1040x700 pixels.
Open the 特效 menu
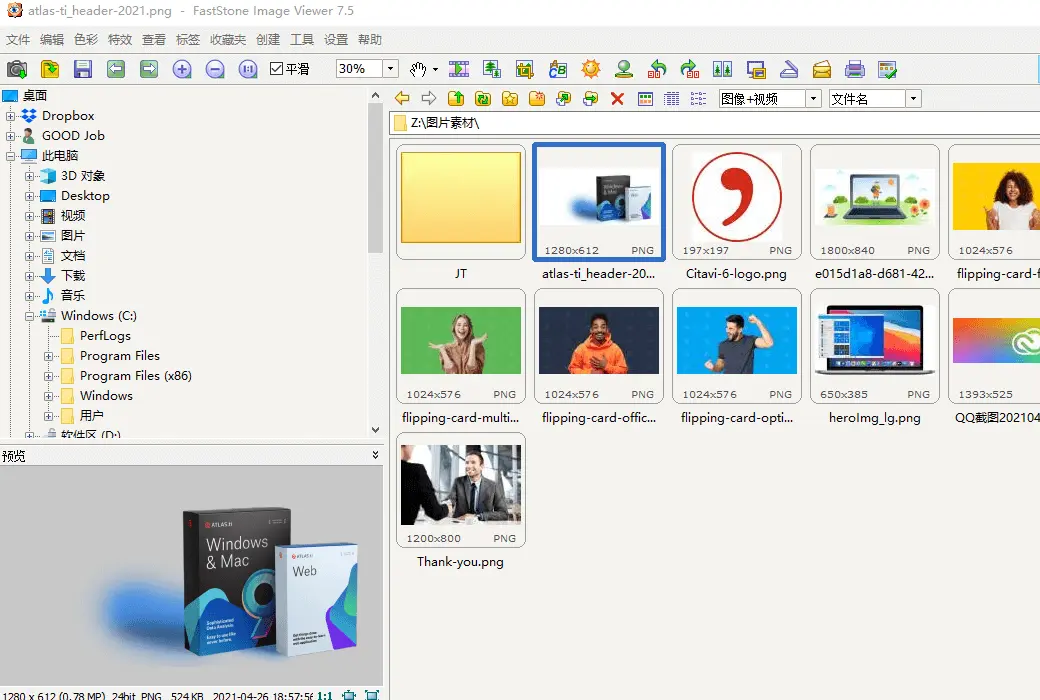coord(120,40)
